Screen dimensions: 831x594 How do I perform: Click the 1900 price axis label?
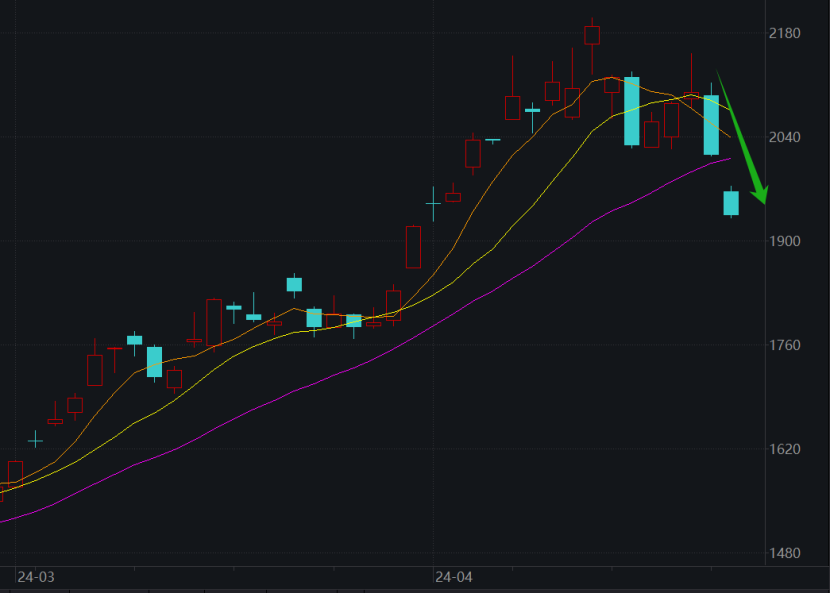point(784,241)
